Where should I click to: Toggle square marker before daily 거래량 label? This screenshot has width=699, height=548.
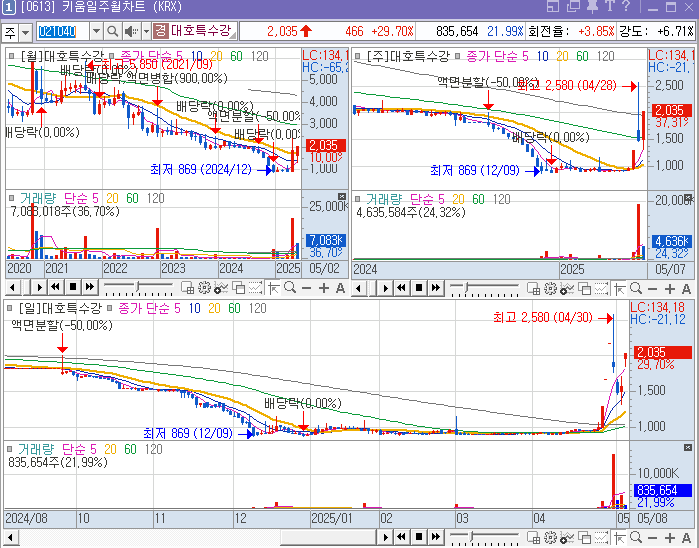10,449
